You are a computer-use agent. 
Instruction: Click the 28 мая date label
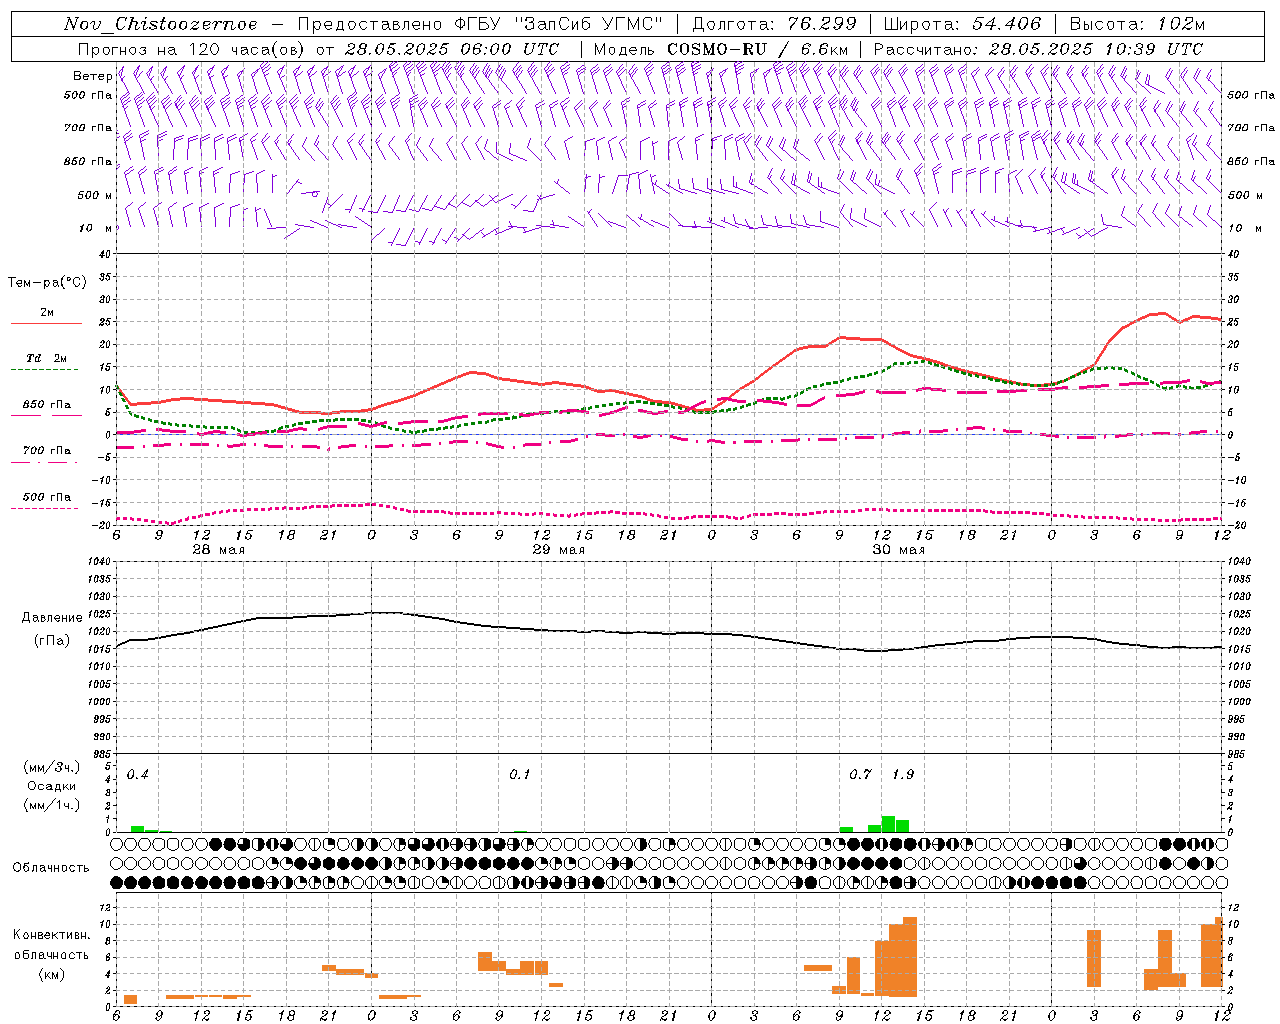click(218, 550)
